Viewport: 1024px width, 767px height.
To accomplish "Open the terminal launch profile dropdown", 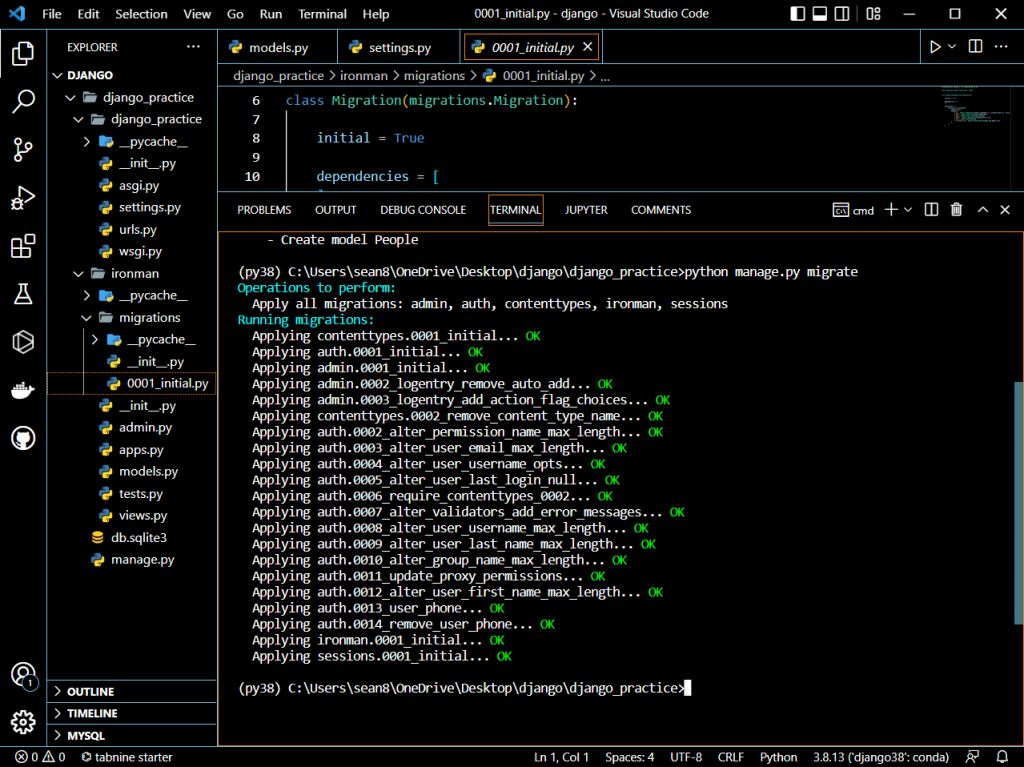I will [x=908, y=210].
